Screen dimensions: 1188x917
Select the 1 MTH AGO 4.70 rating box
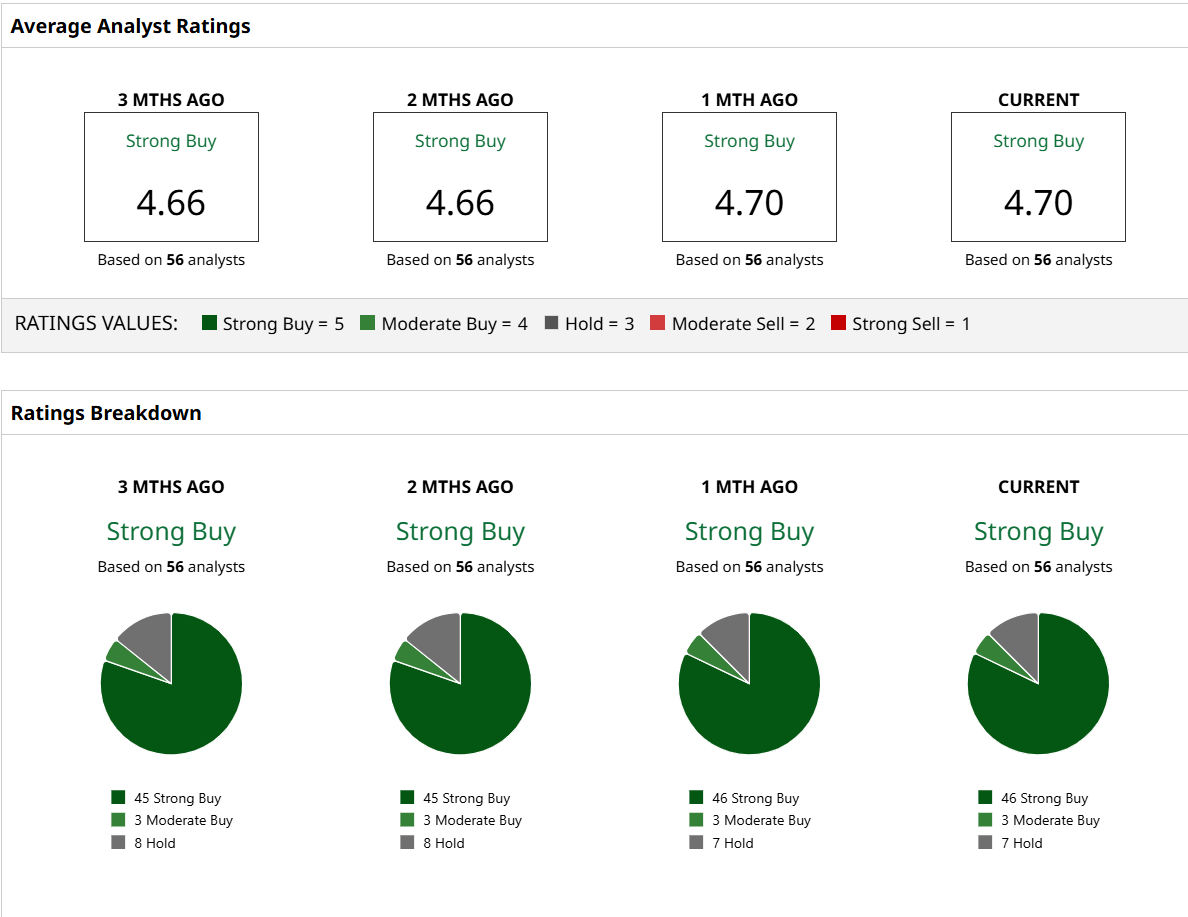[x=749, y=177]
